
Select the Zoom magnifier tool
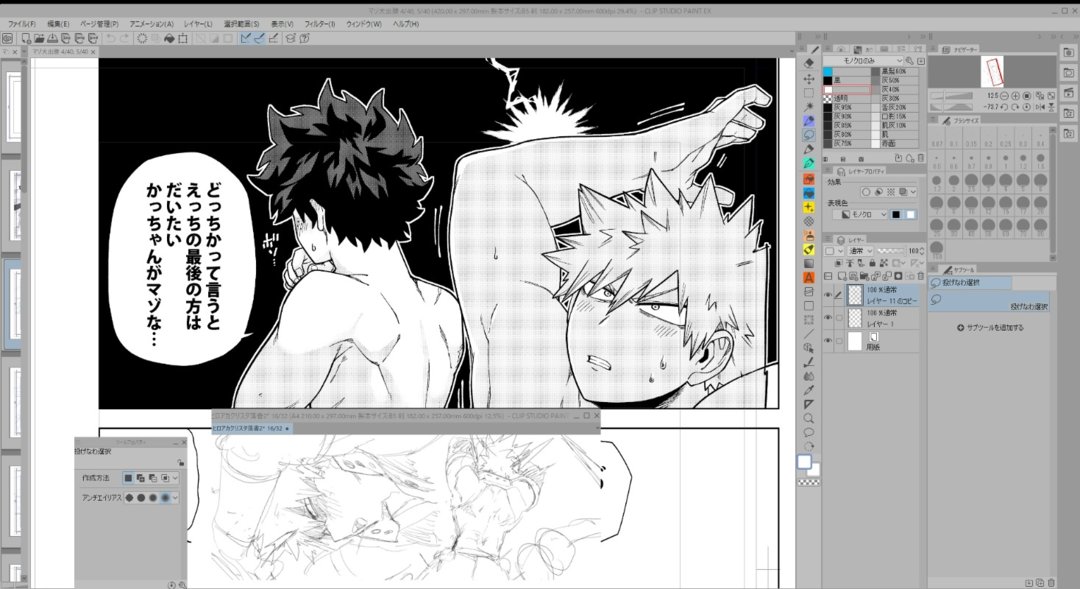click(809, 418)
